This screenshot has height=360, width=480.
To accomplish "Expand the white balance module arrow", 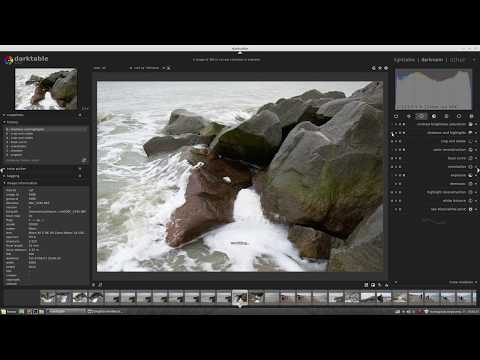I will click(x=476, y=201).
